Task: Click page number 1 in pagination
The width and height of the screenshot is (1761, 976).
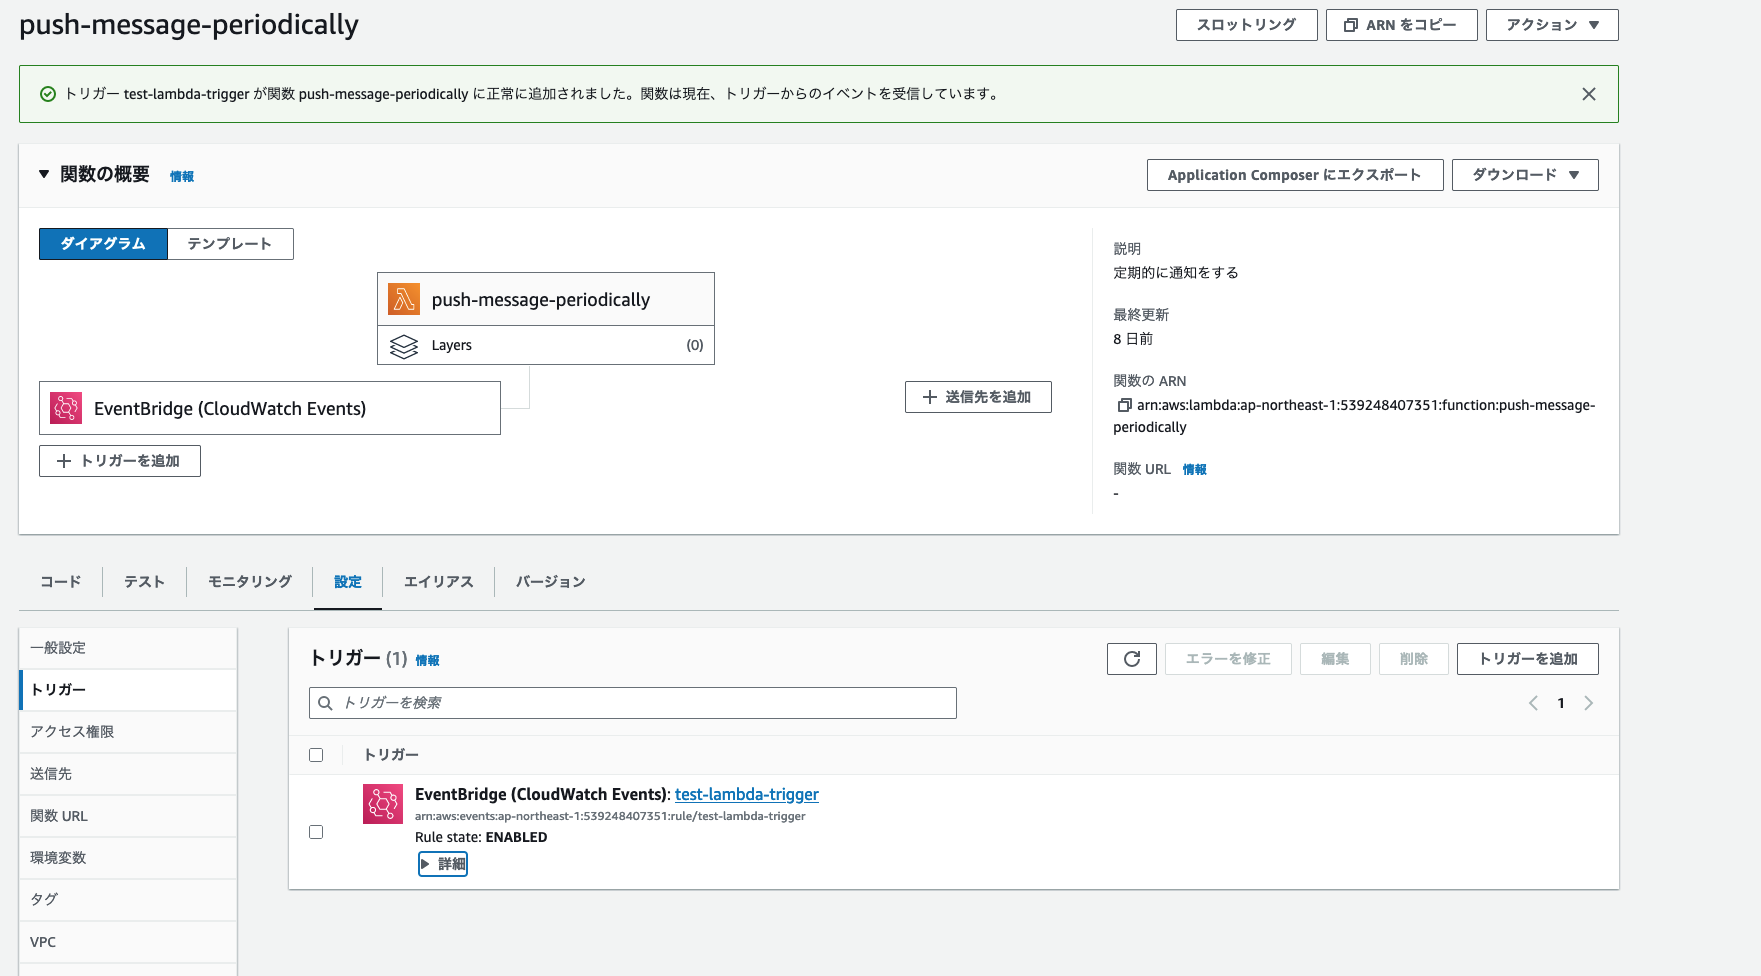Action: pyautogui.click(x=1561, y=703)
